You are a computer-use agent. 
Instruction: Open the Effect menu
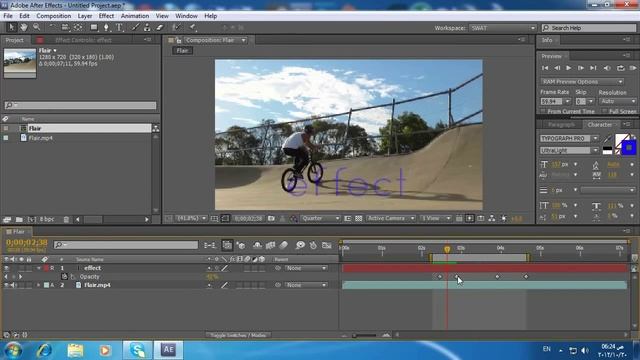[x=106, y=16]
